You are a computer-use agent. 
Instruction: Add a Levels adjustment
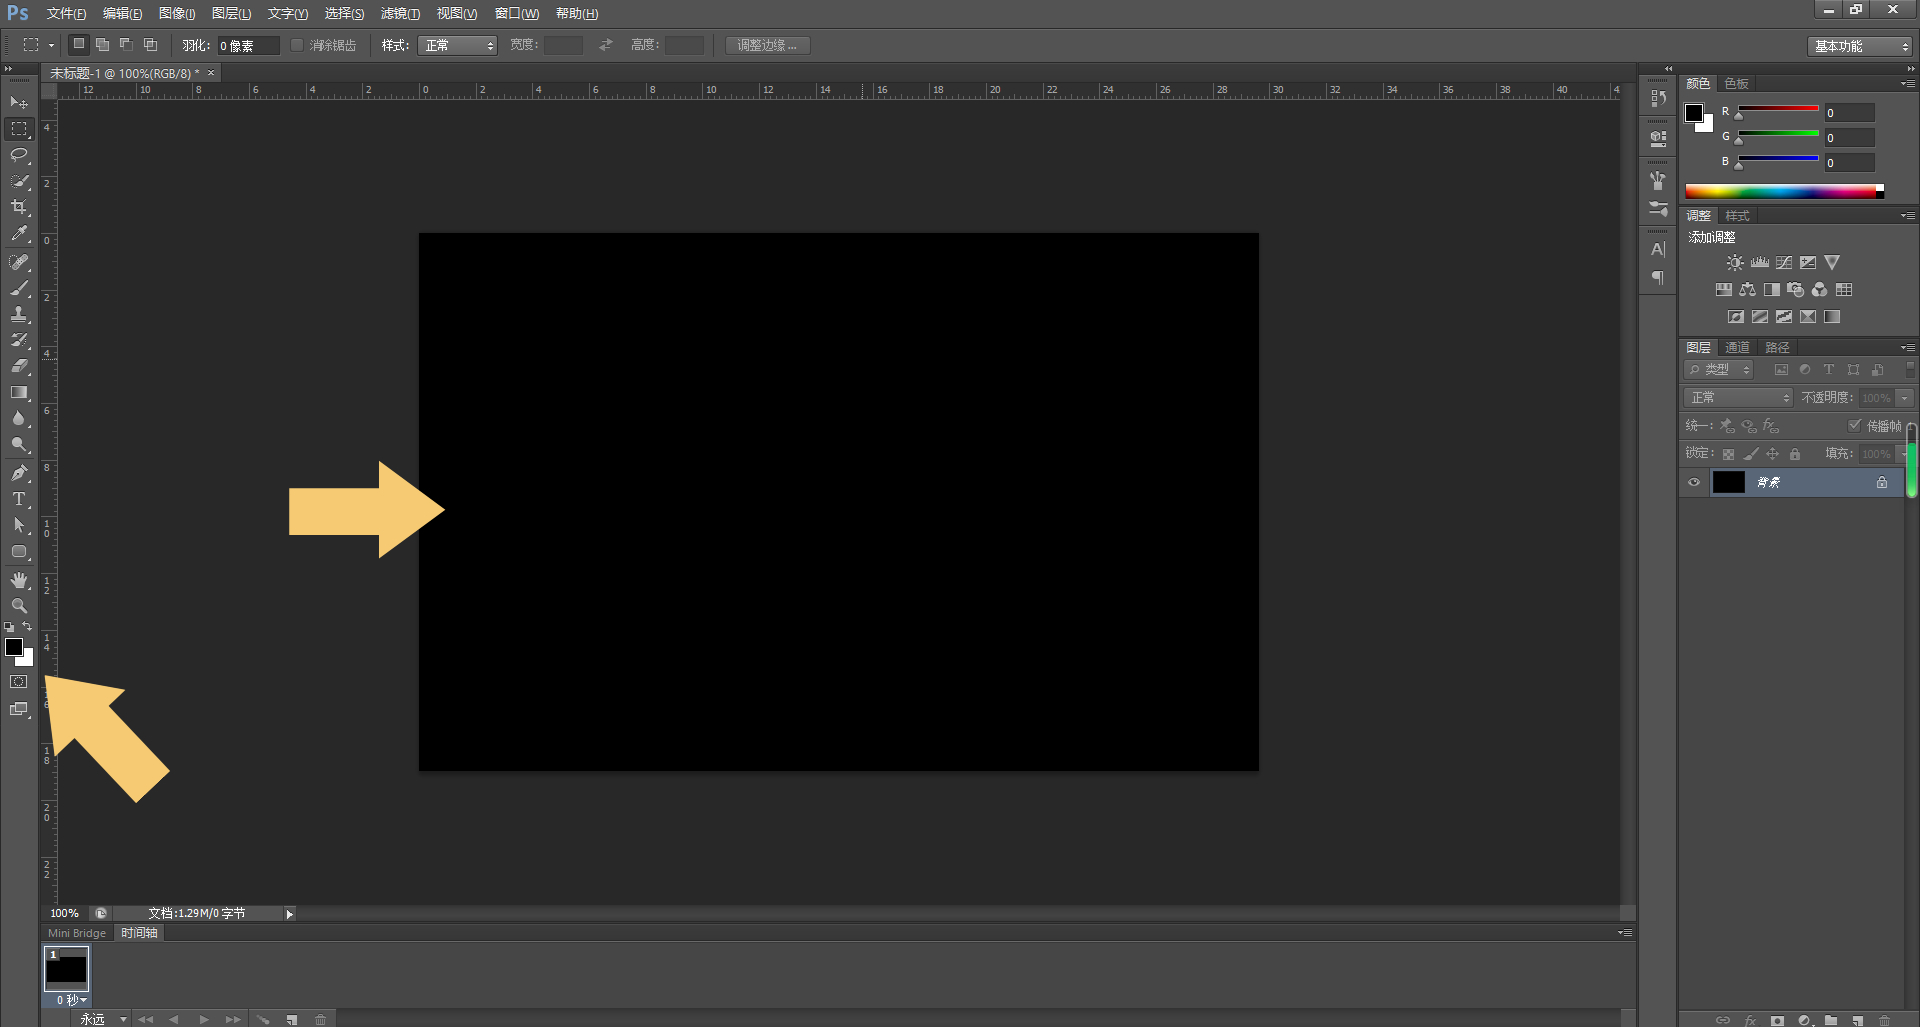pyautogui.click(x=1760, y=263)
